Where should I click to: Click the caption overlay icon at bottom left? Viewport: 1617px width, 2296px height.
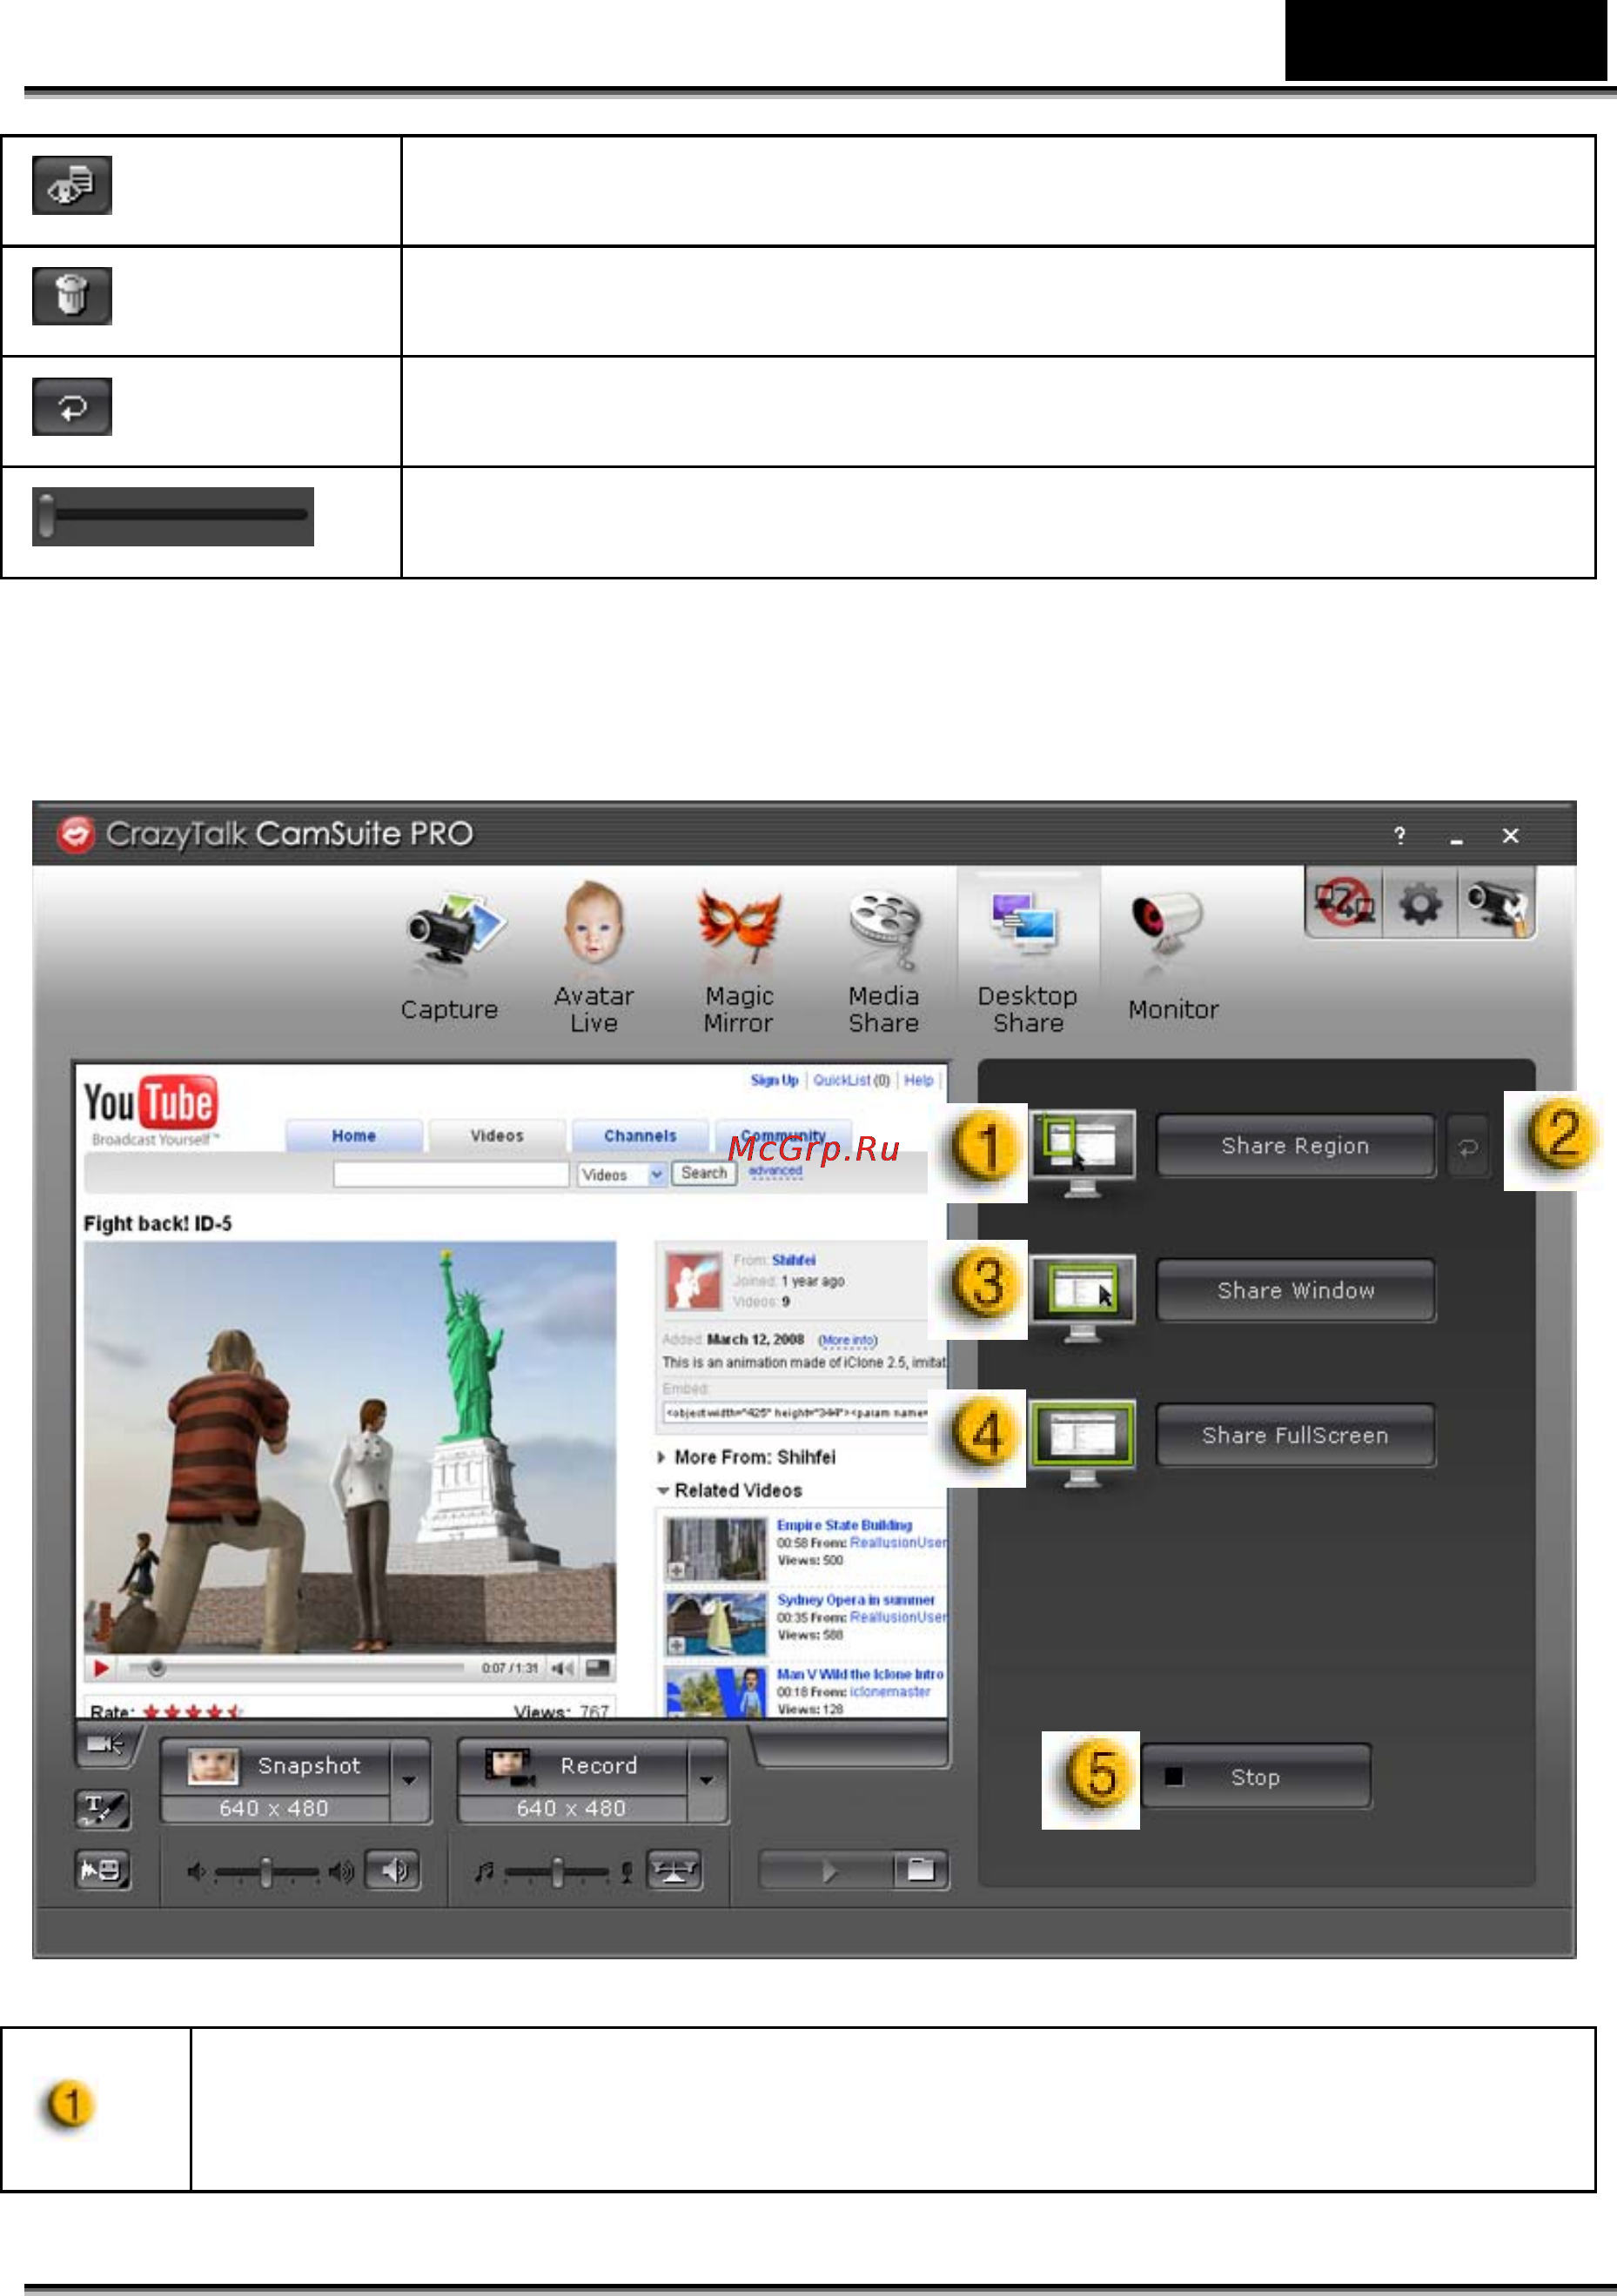[x=103, y=1869]
